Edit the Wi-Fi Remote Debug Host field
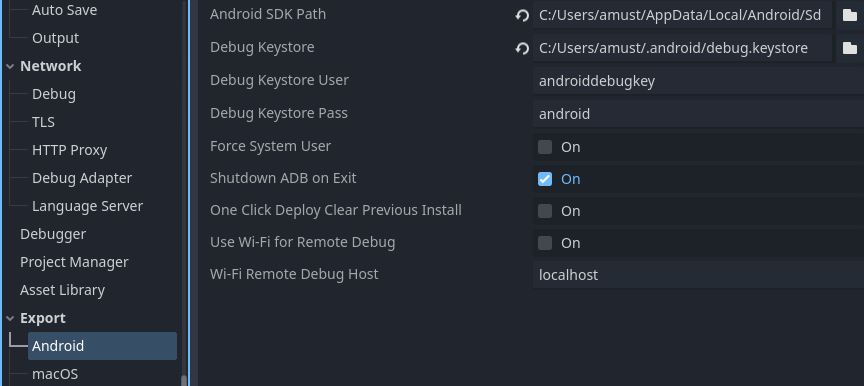The image size is (864, 386). point(698,275)
